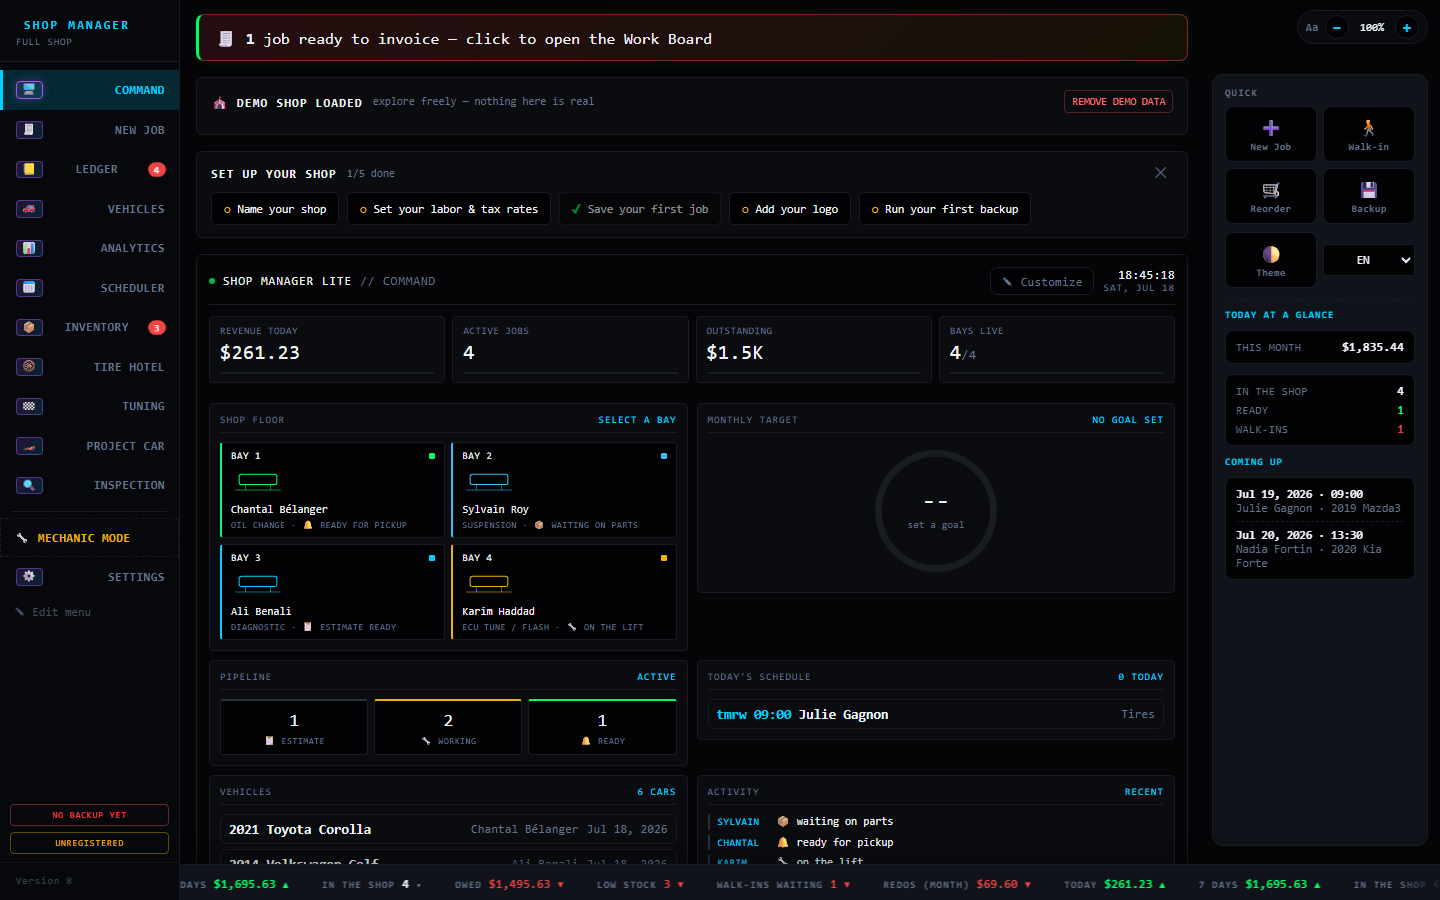Viewport: 1440px width, 900px height.
Task: Check off Run your first backup step
Action: pyautogui.click(x=945, y=209)
